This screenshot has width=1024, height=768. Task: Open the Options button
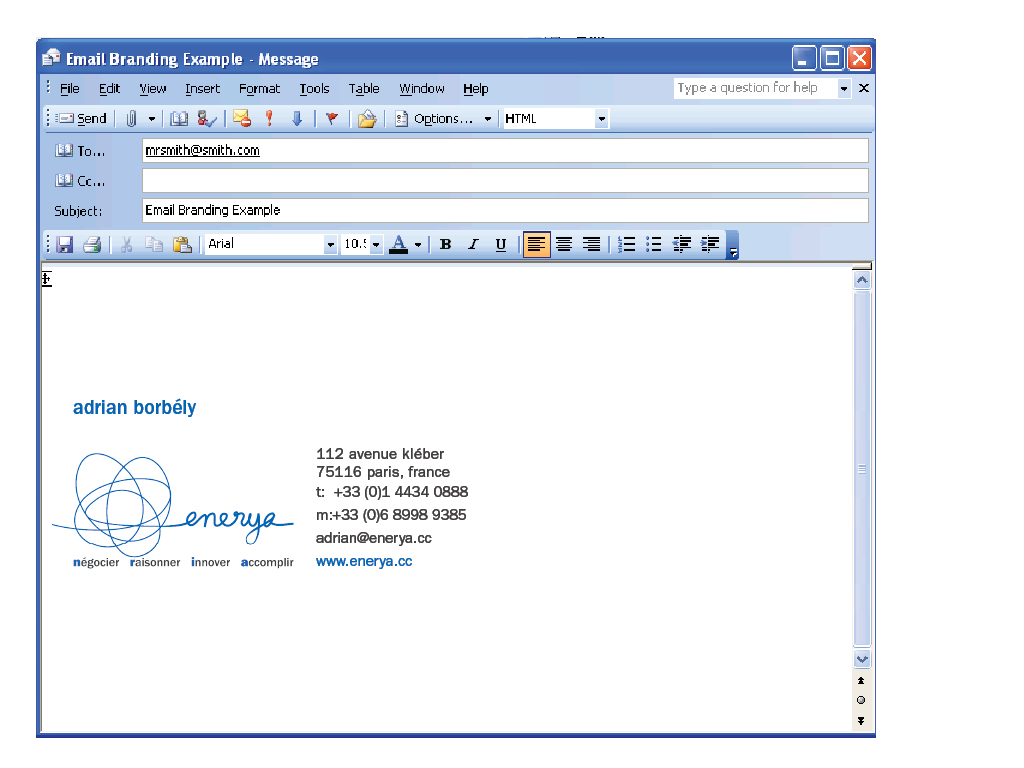pos(434,119)
